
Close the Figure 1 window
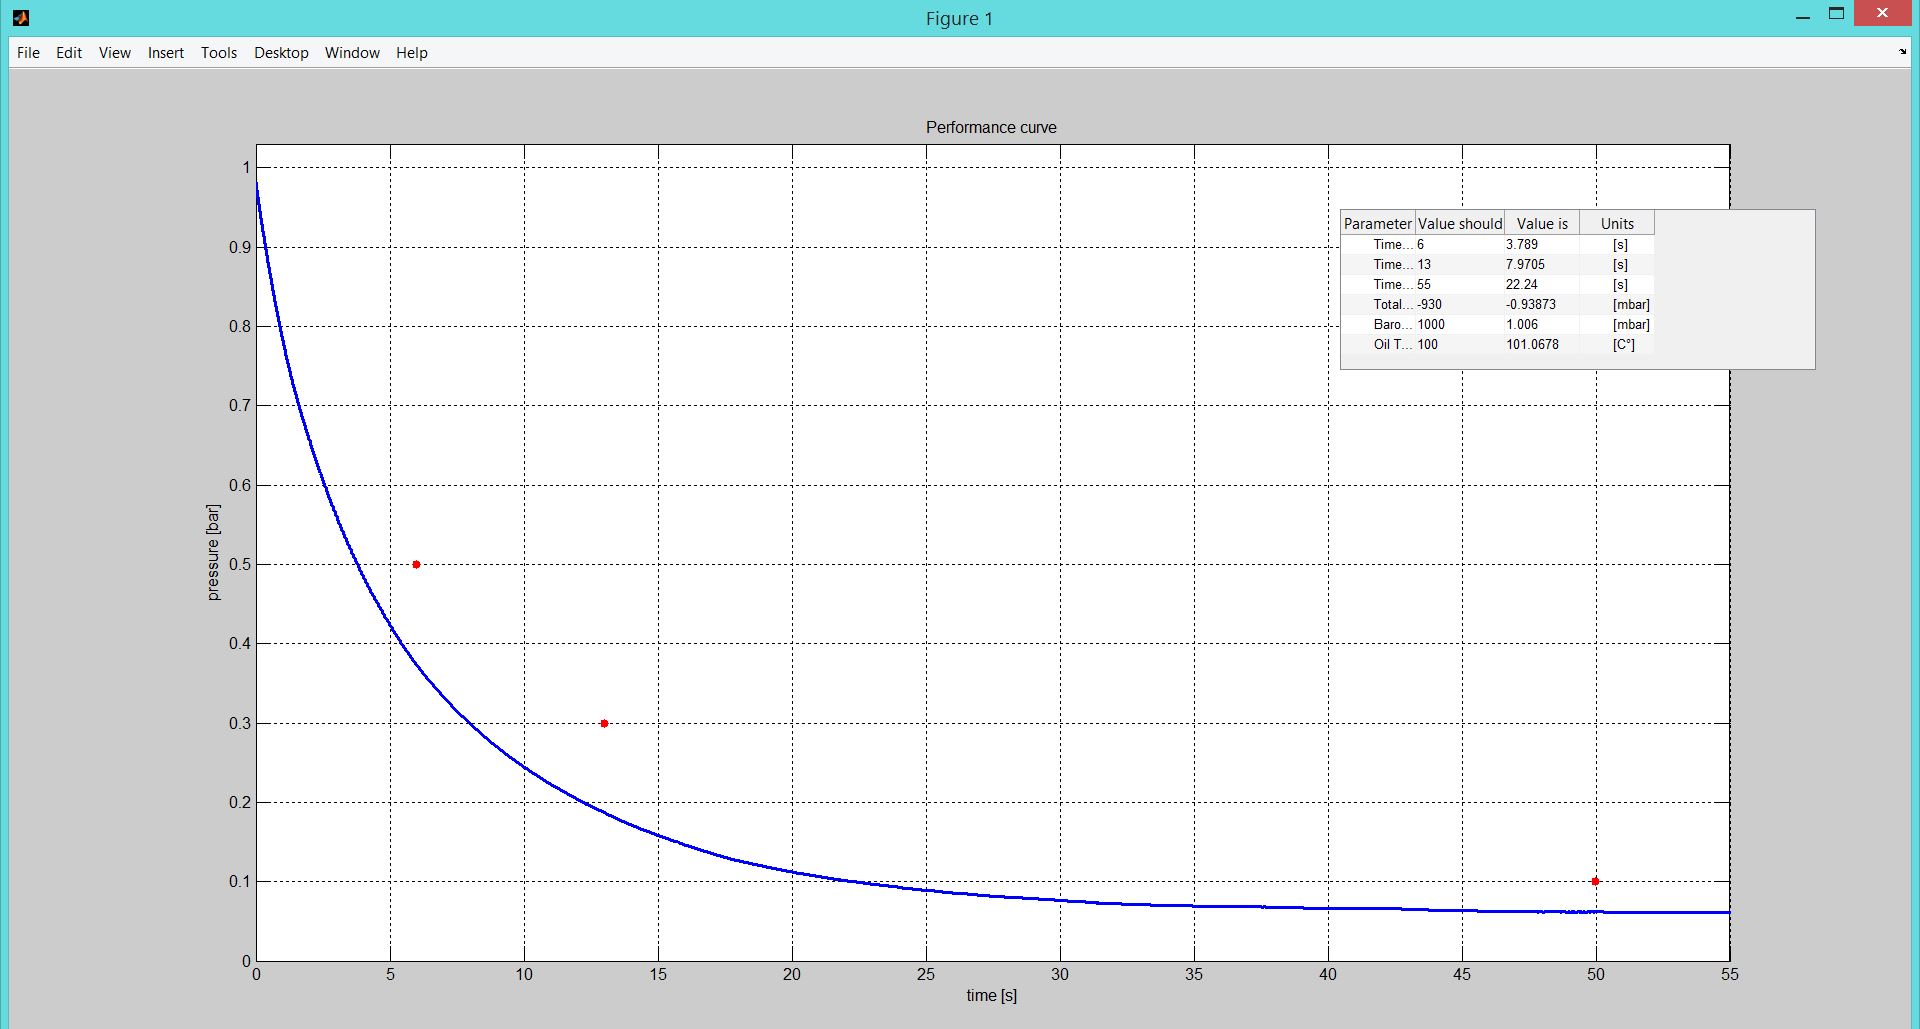coord(1883,15)
